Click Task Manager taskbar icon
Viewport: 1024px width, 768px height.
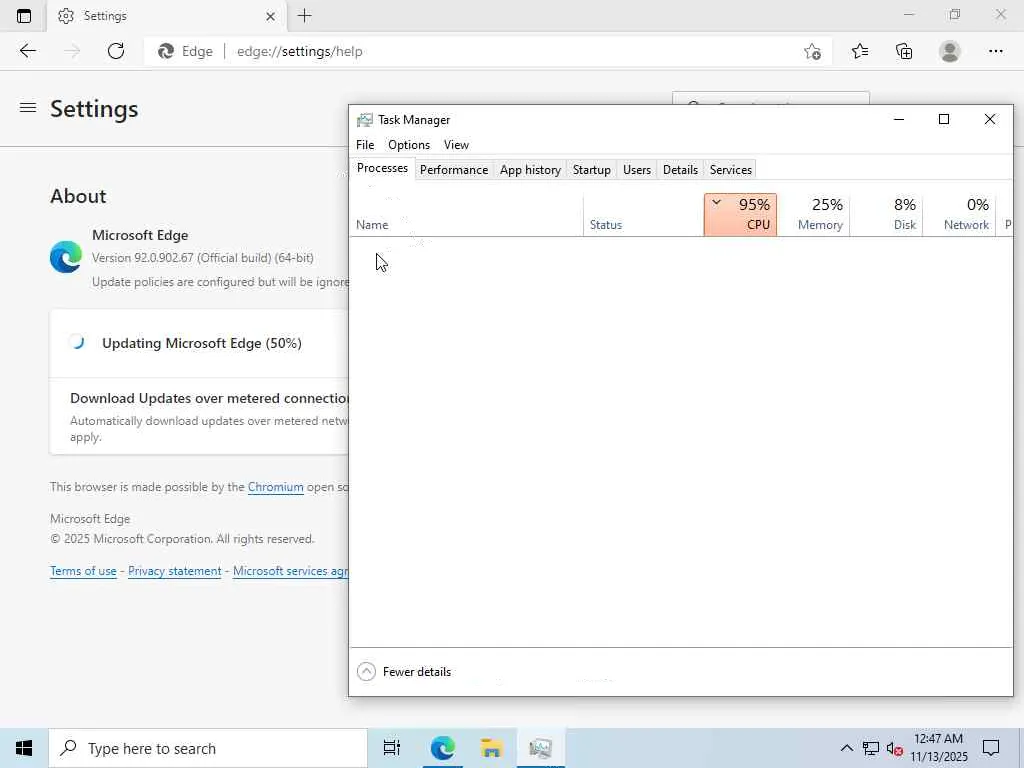click(541, 748)
